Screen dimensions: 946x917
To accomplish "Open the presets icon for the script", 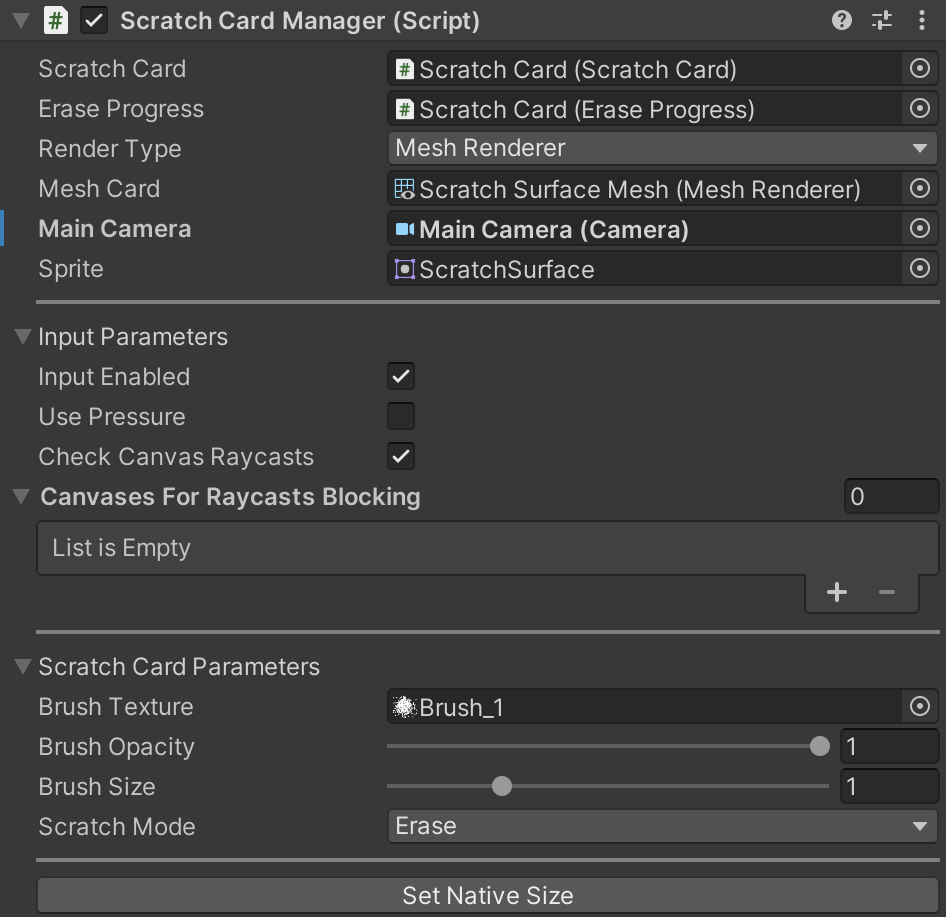I will [881, 19].
